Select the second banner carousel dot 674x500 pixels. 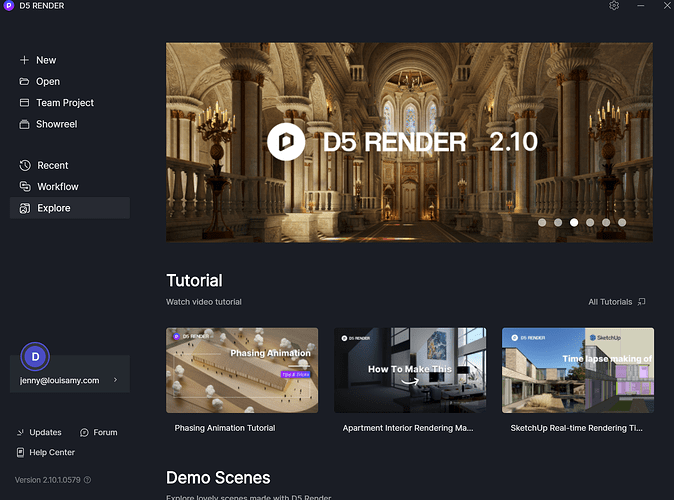point(558,222)
